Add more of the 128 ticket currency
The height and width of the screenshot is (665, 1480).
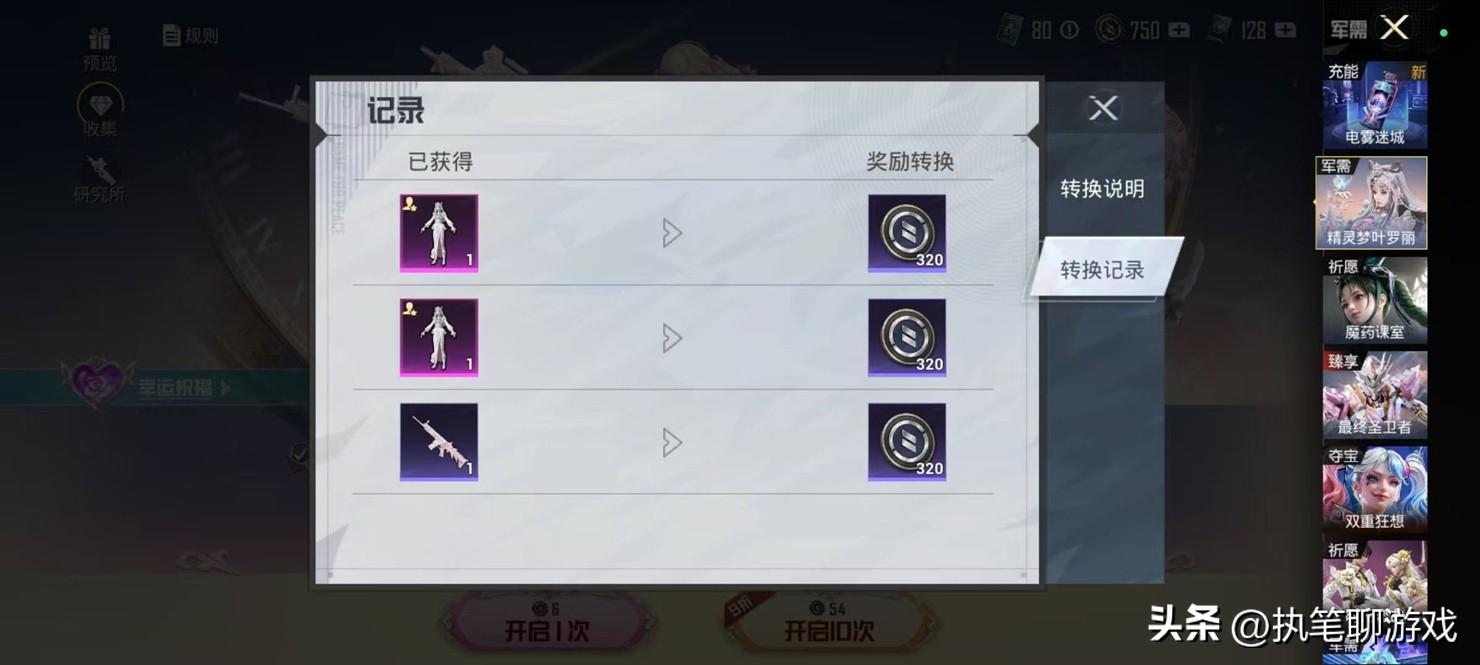coord(1286,30)
